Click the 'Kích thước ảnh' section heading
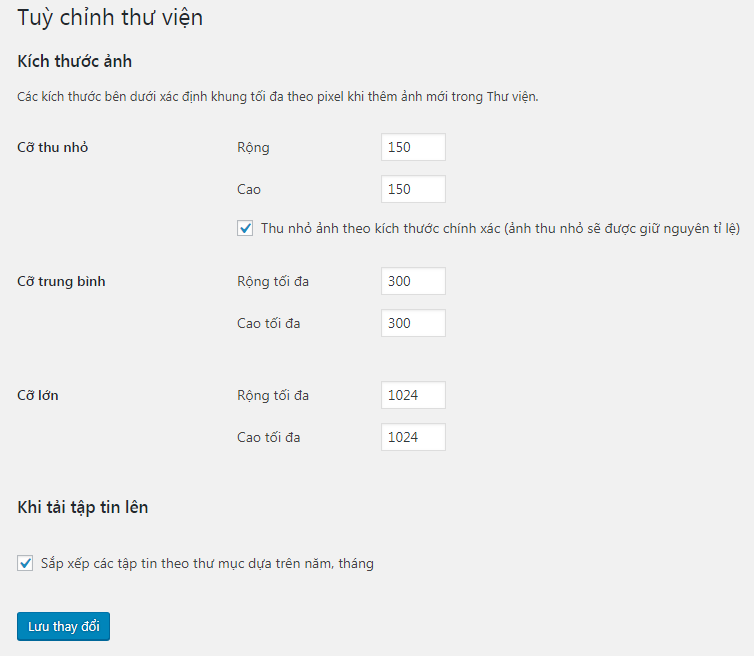The height and width of the screenshot is (656, 754). (x=75, y=61)
